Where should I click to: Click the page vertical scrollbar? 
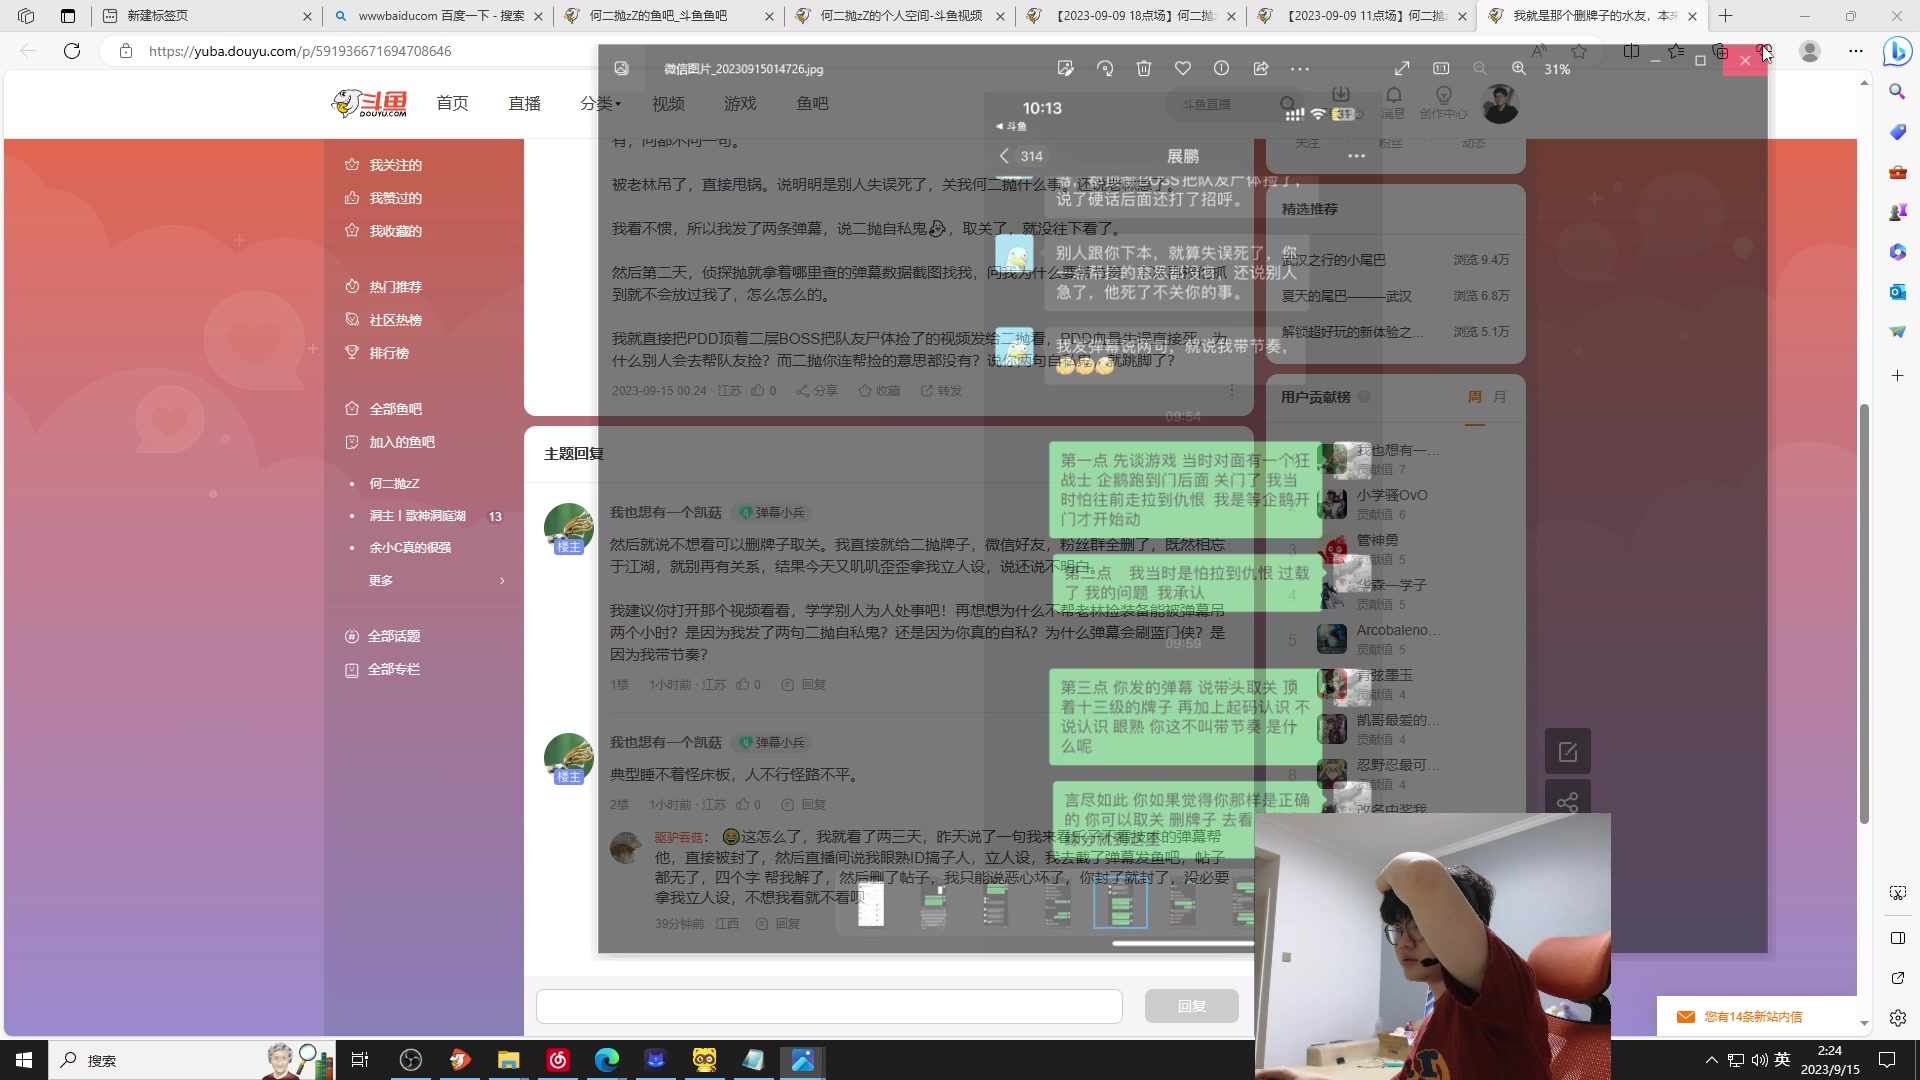pyautogui.click(x=1864, y=612)
